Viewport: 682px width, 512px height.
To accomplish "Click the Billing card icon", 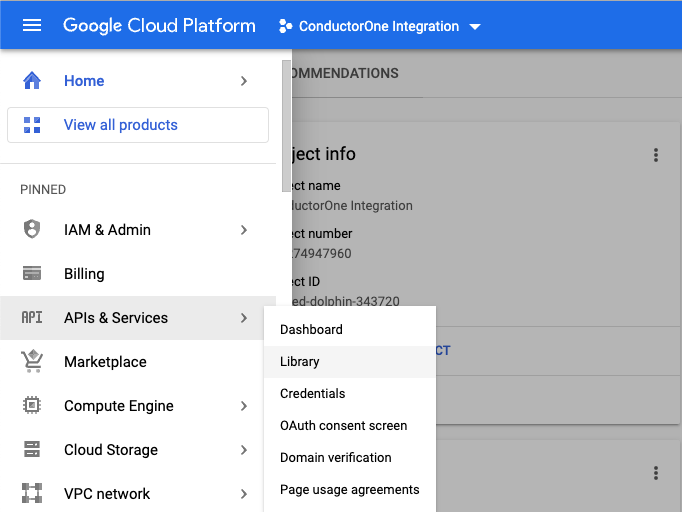I will 32,274.
